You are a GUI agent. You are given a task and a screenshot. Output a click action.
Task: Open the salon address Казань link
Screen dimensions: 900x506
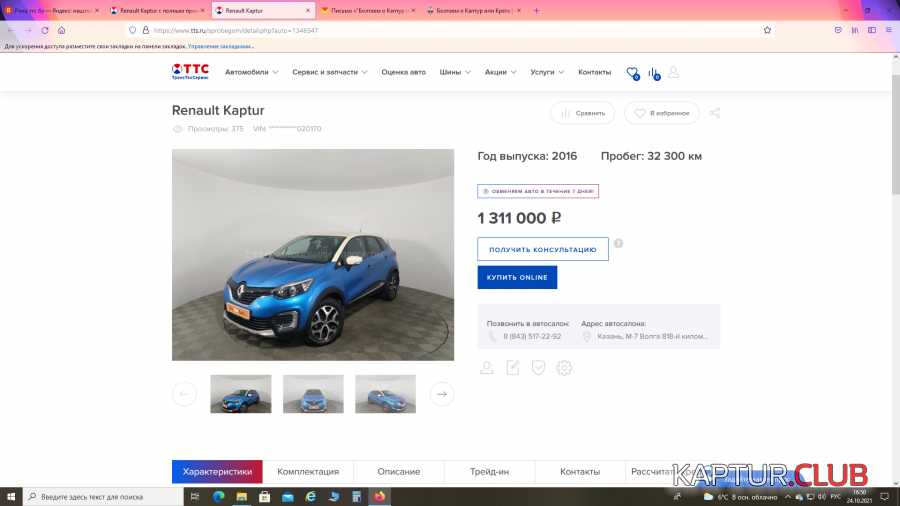[x=653, y=337]
